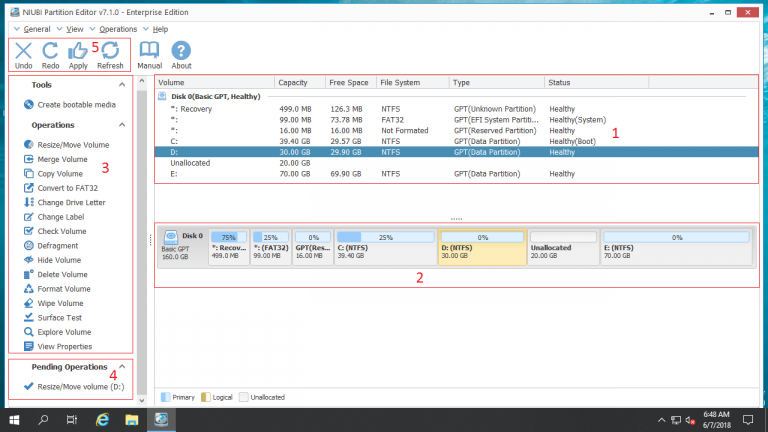Click the Delete Volume icon
This screenshot has height=432, width=768.
tap(29, 274)
